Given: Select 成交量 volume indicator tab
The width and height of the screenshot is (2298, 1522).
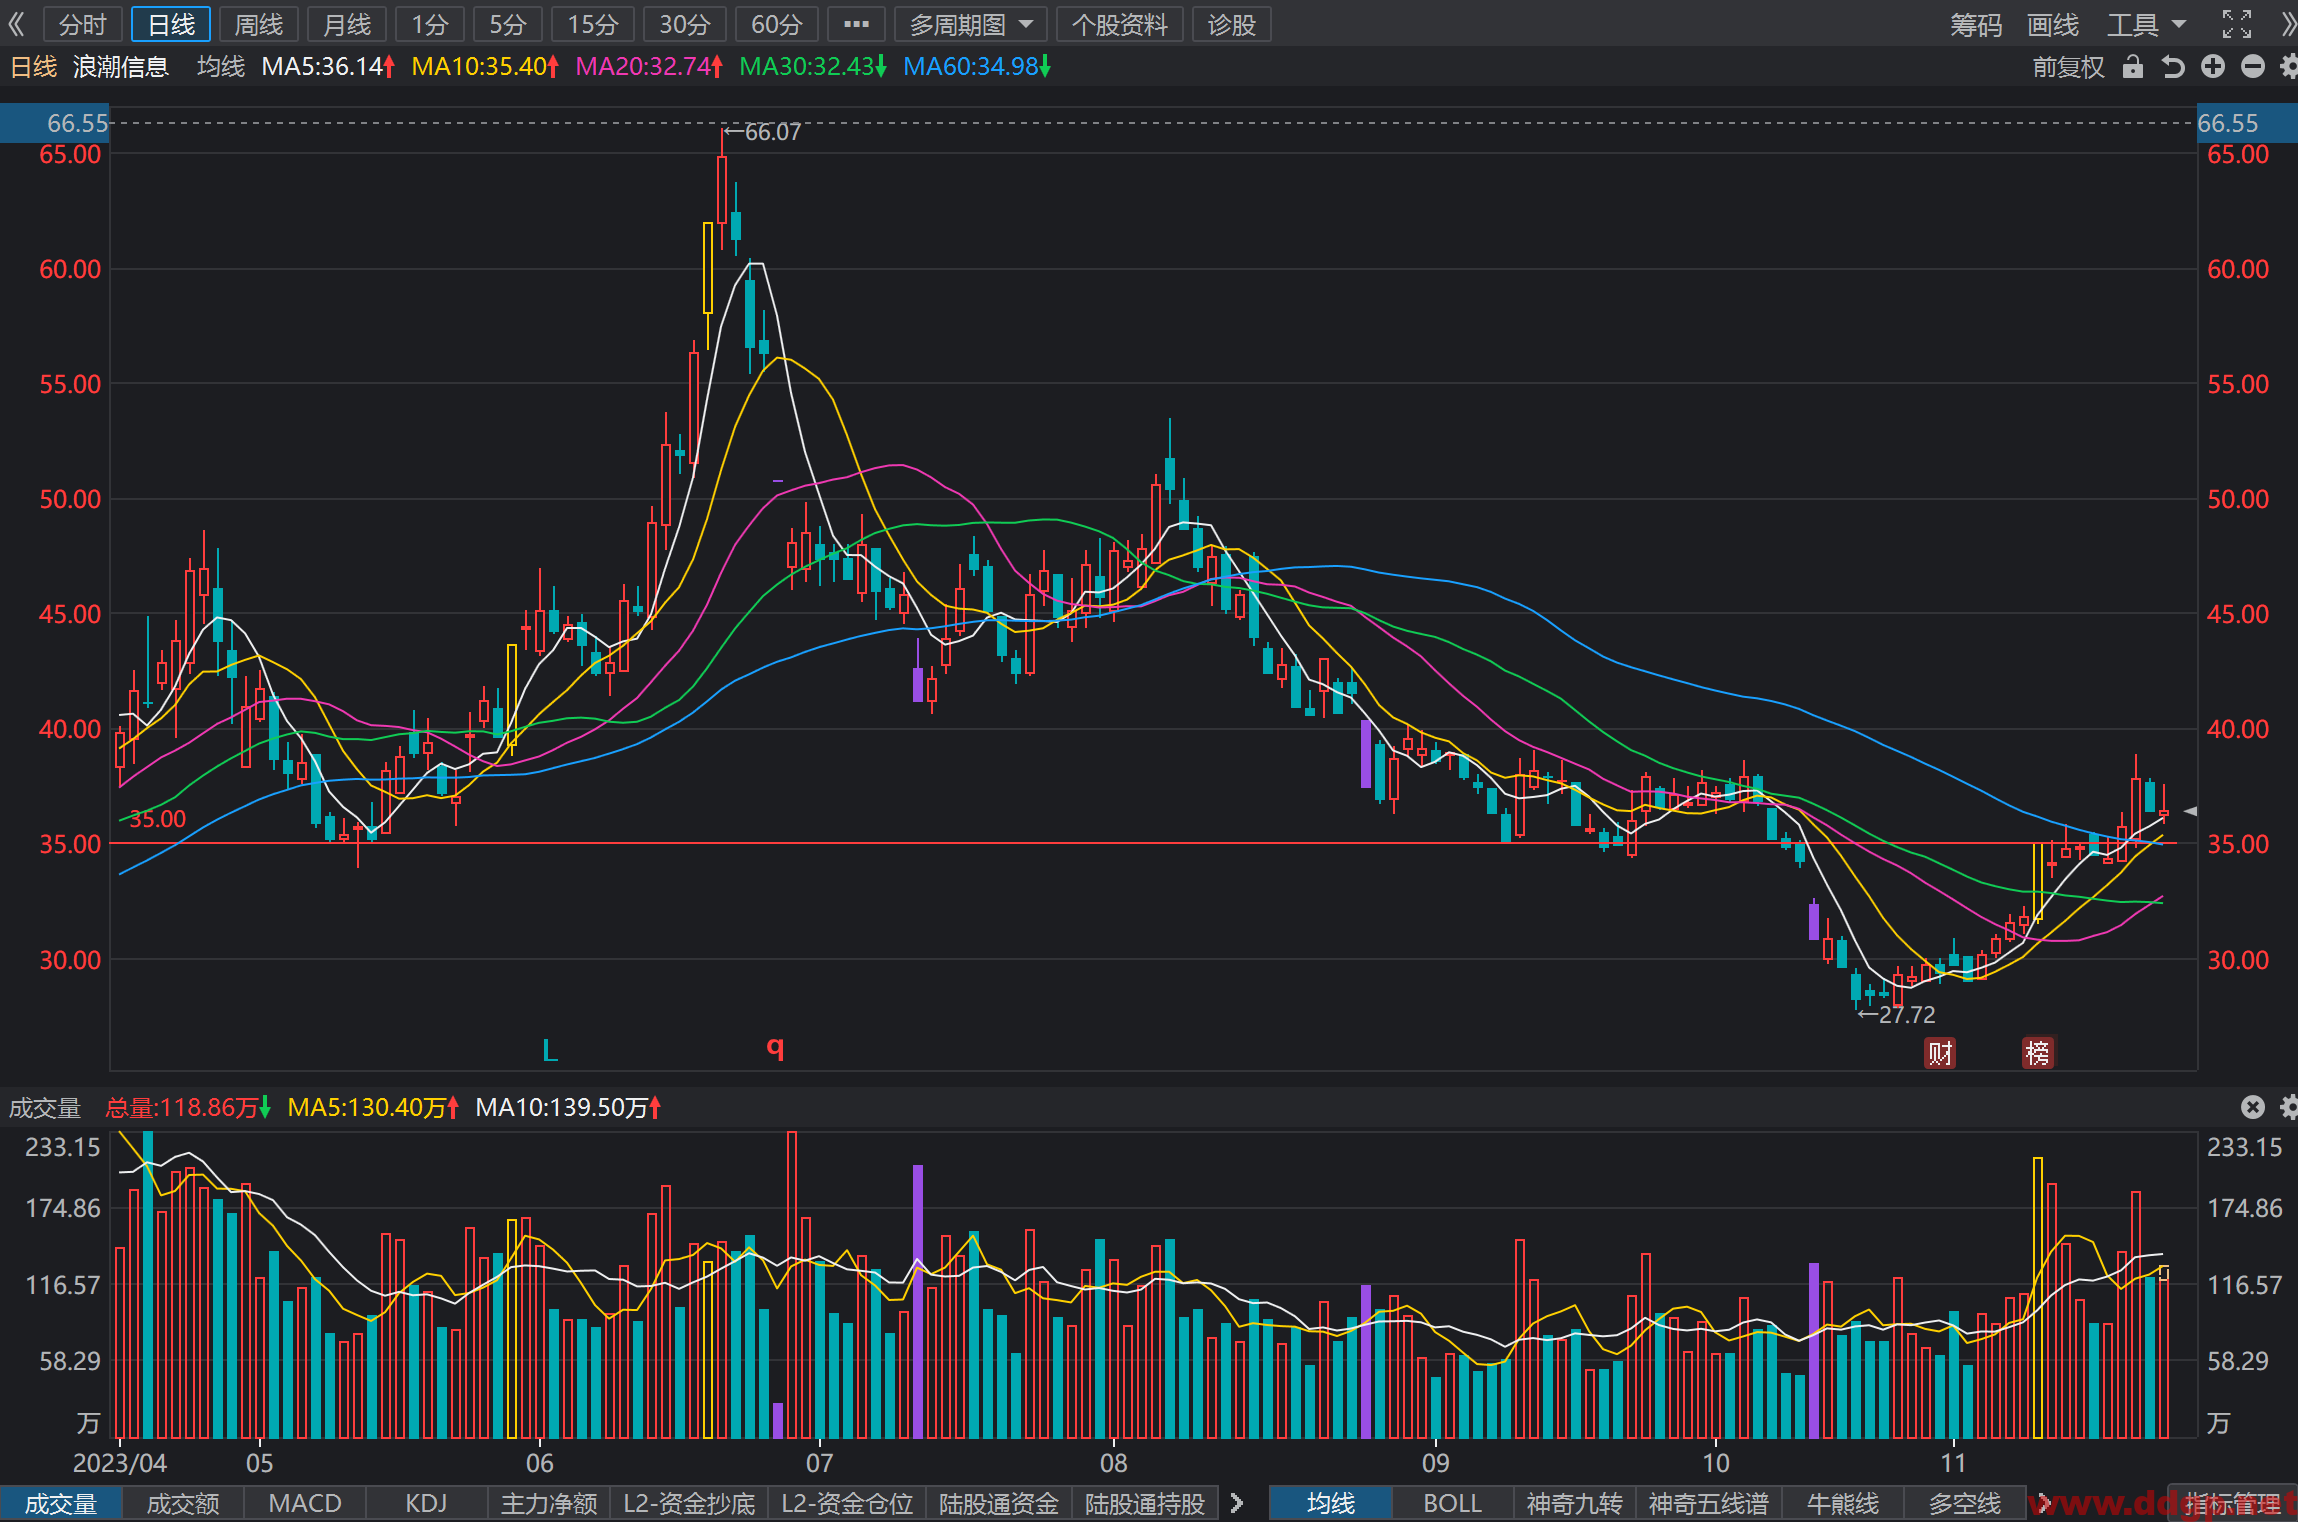Looking at the screenshot, I should point(61,1503).
